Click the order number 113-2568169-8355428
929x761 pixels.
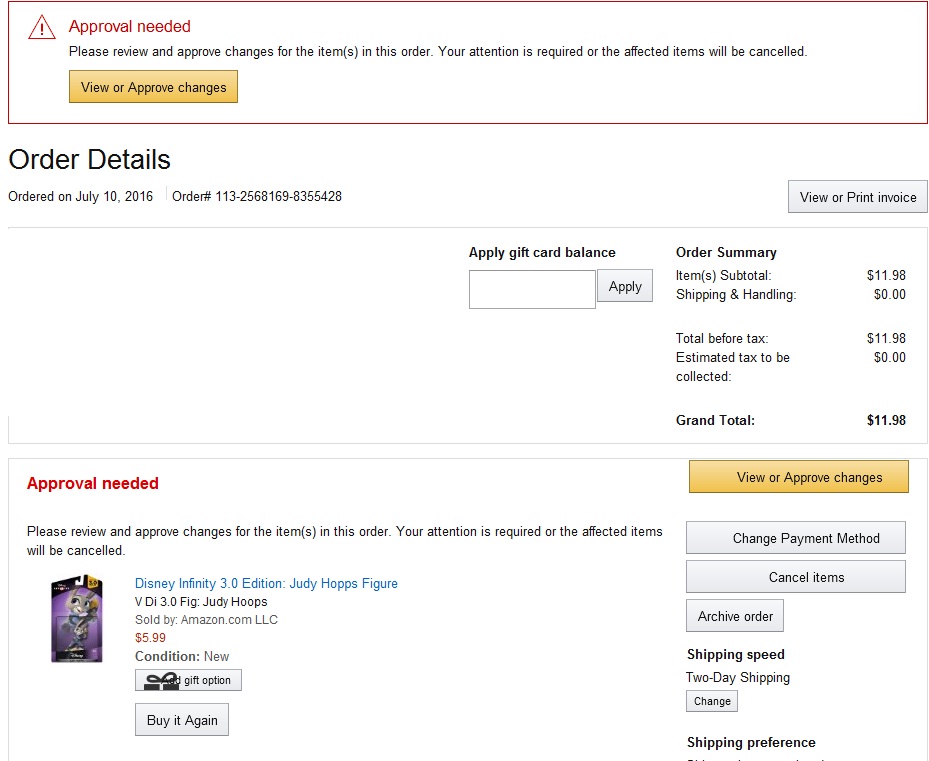pyautogui.click(x=278, y=197)
